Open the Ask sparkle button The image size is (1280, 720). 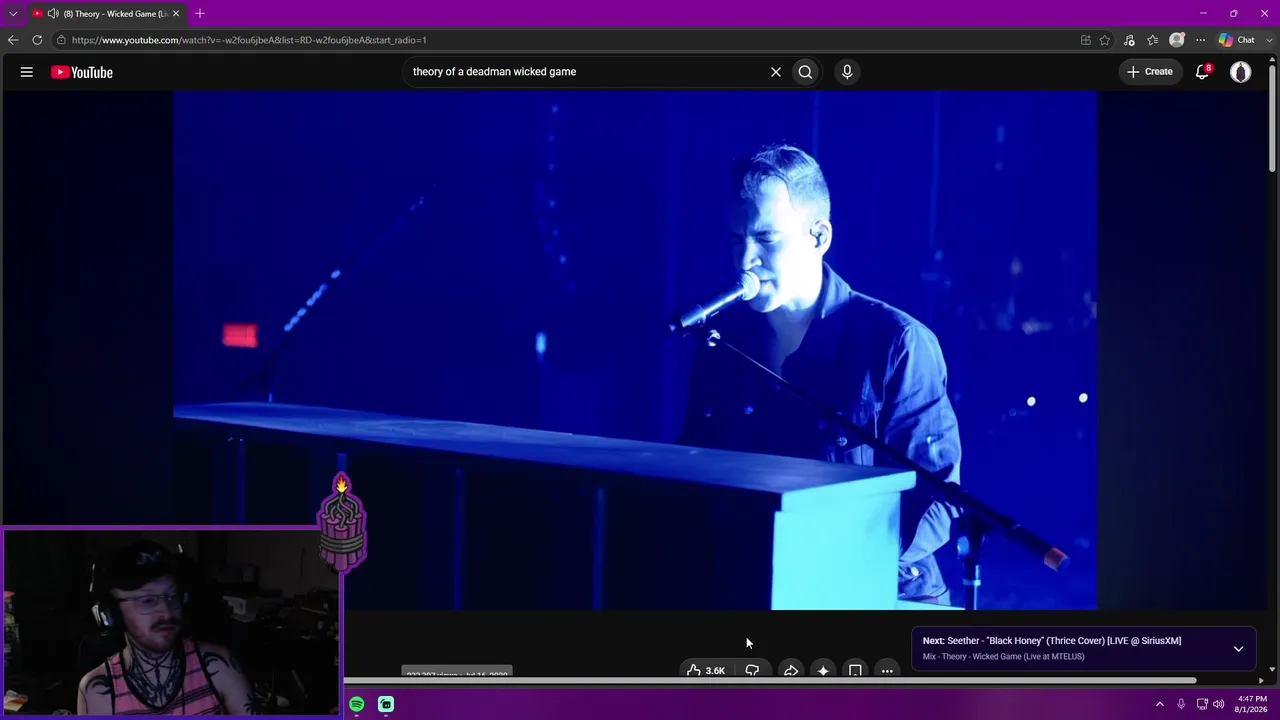coord(823,671)
